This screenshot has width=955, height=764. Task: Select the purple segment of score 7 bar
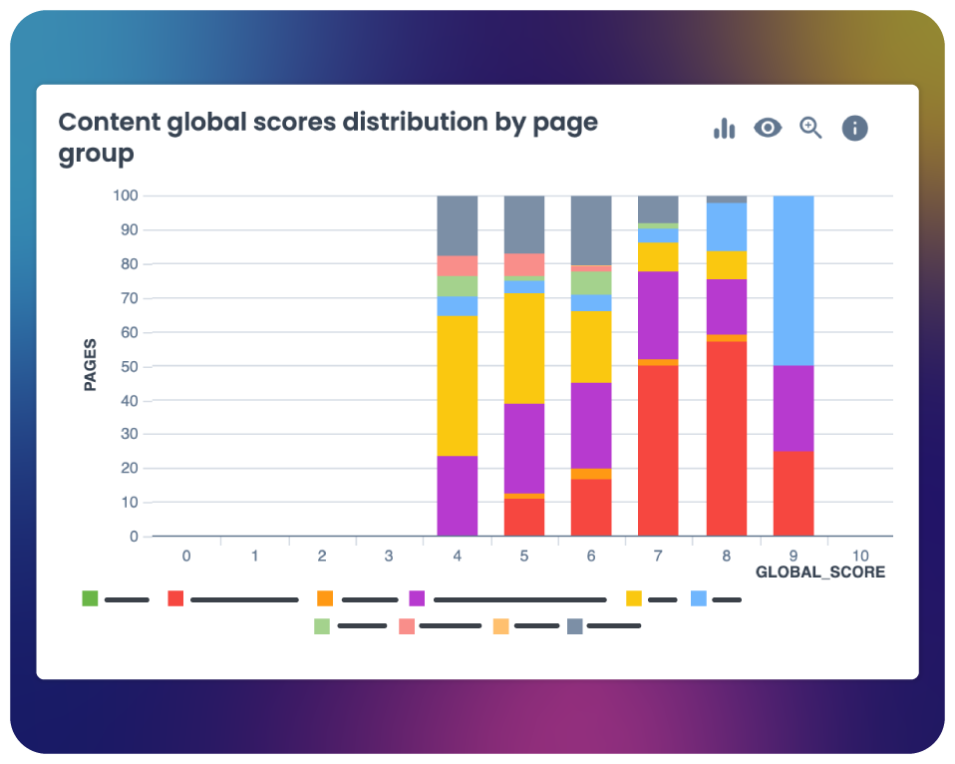(x=658, y=315)
